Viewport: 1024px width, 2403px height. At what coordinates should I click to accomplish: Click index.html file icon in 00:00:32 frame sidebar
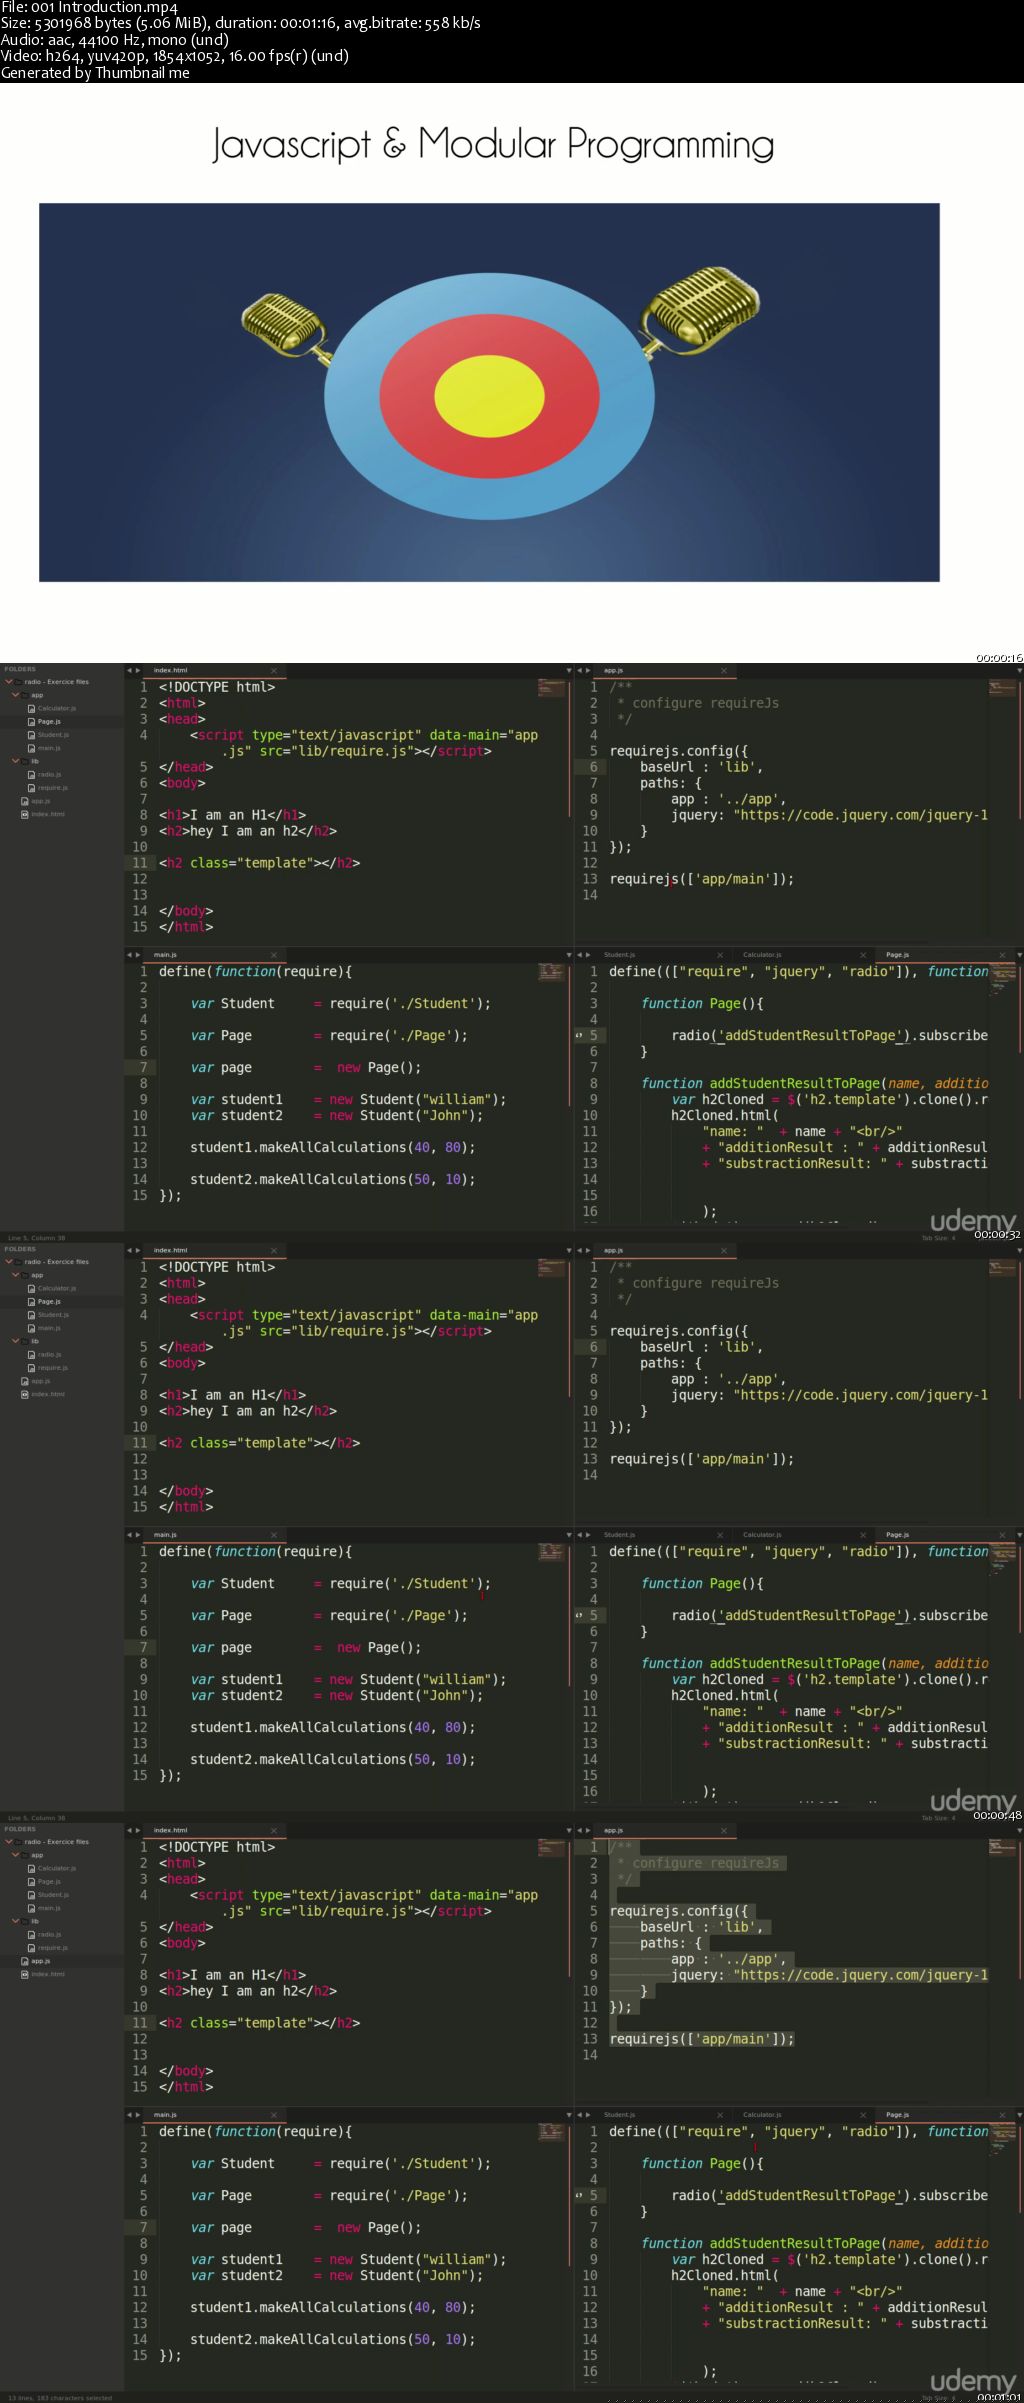[x=24, y=814]
